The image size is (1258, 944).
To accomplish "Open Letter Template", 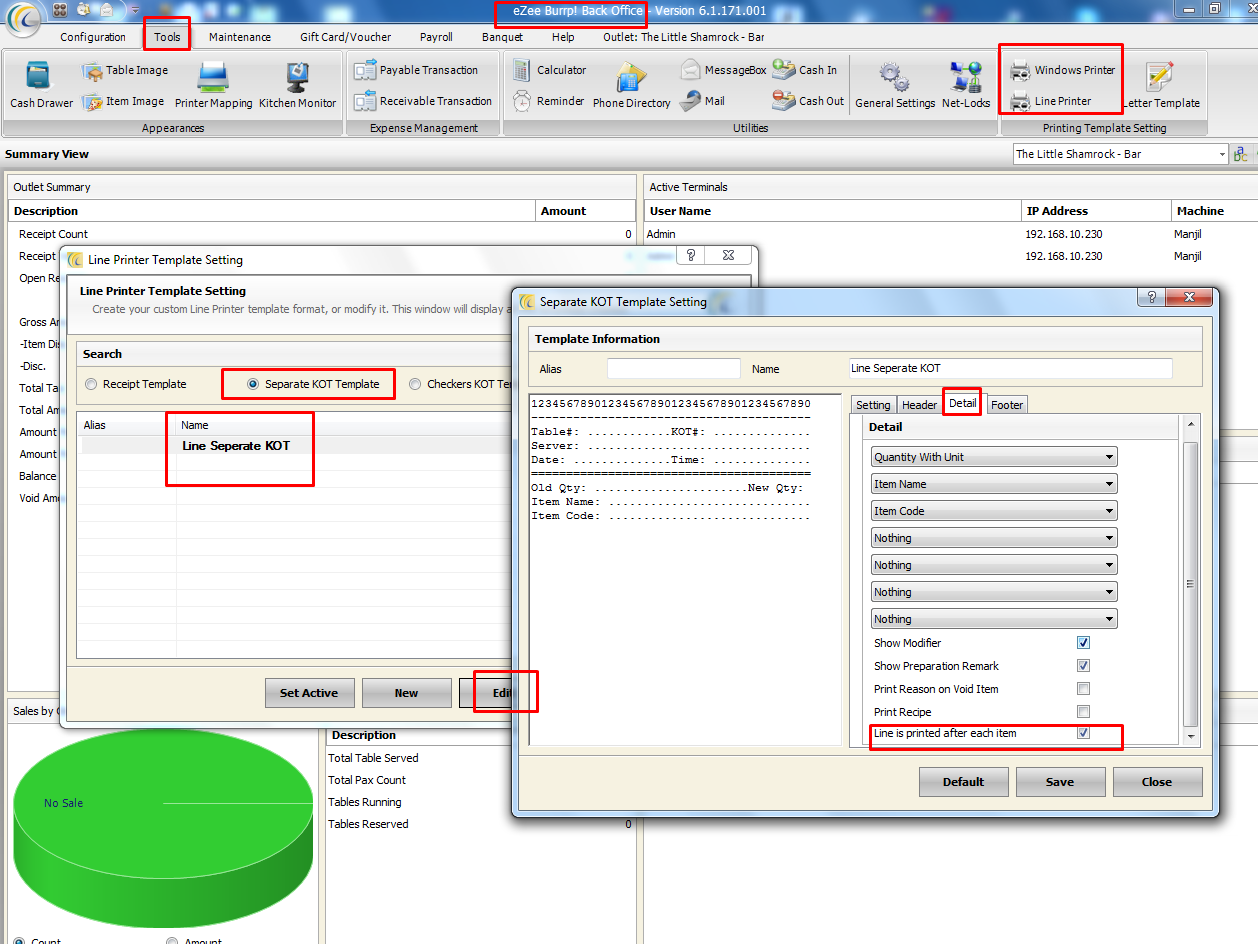I will click(x=1161, y=86).
